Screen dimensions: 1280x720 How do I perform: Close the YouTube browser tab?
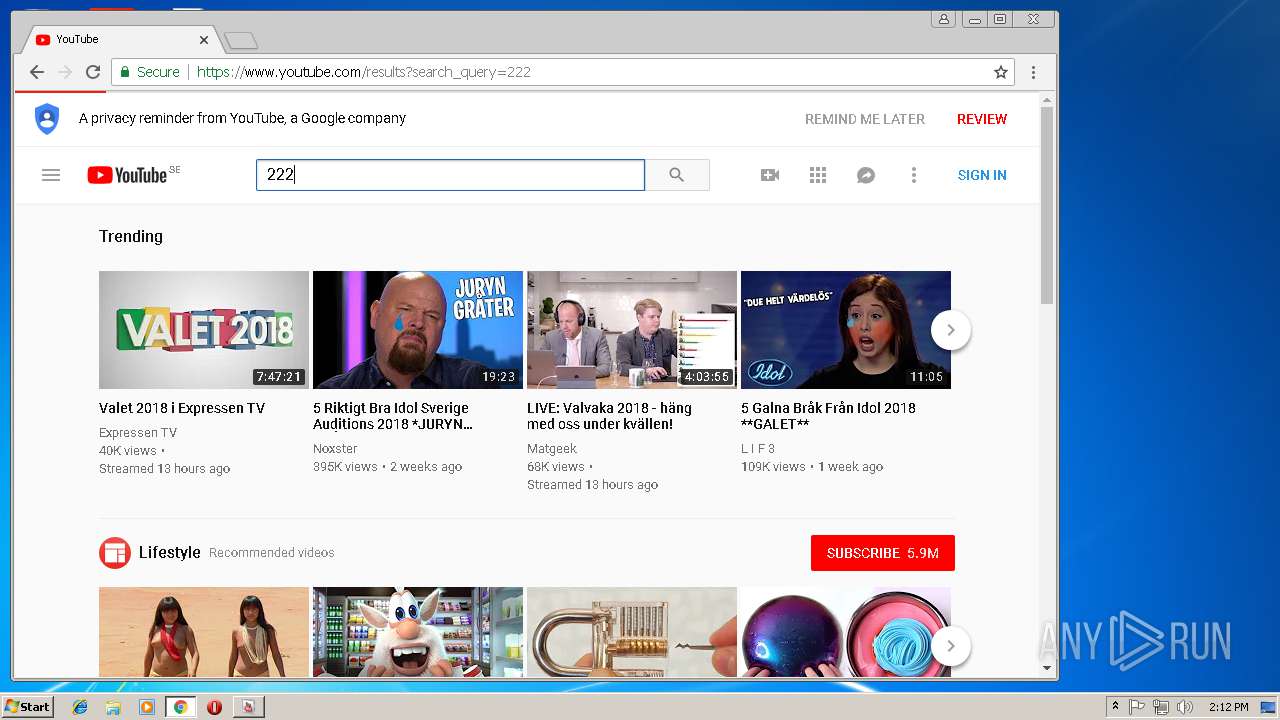point(204,40)
